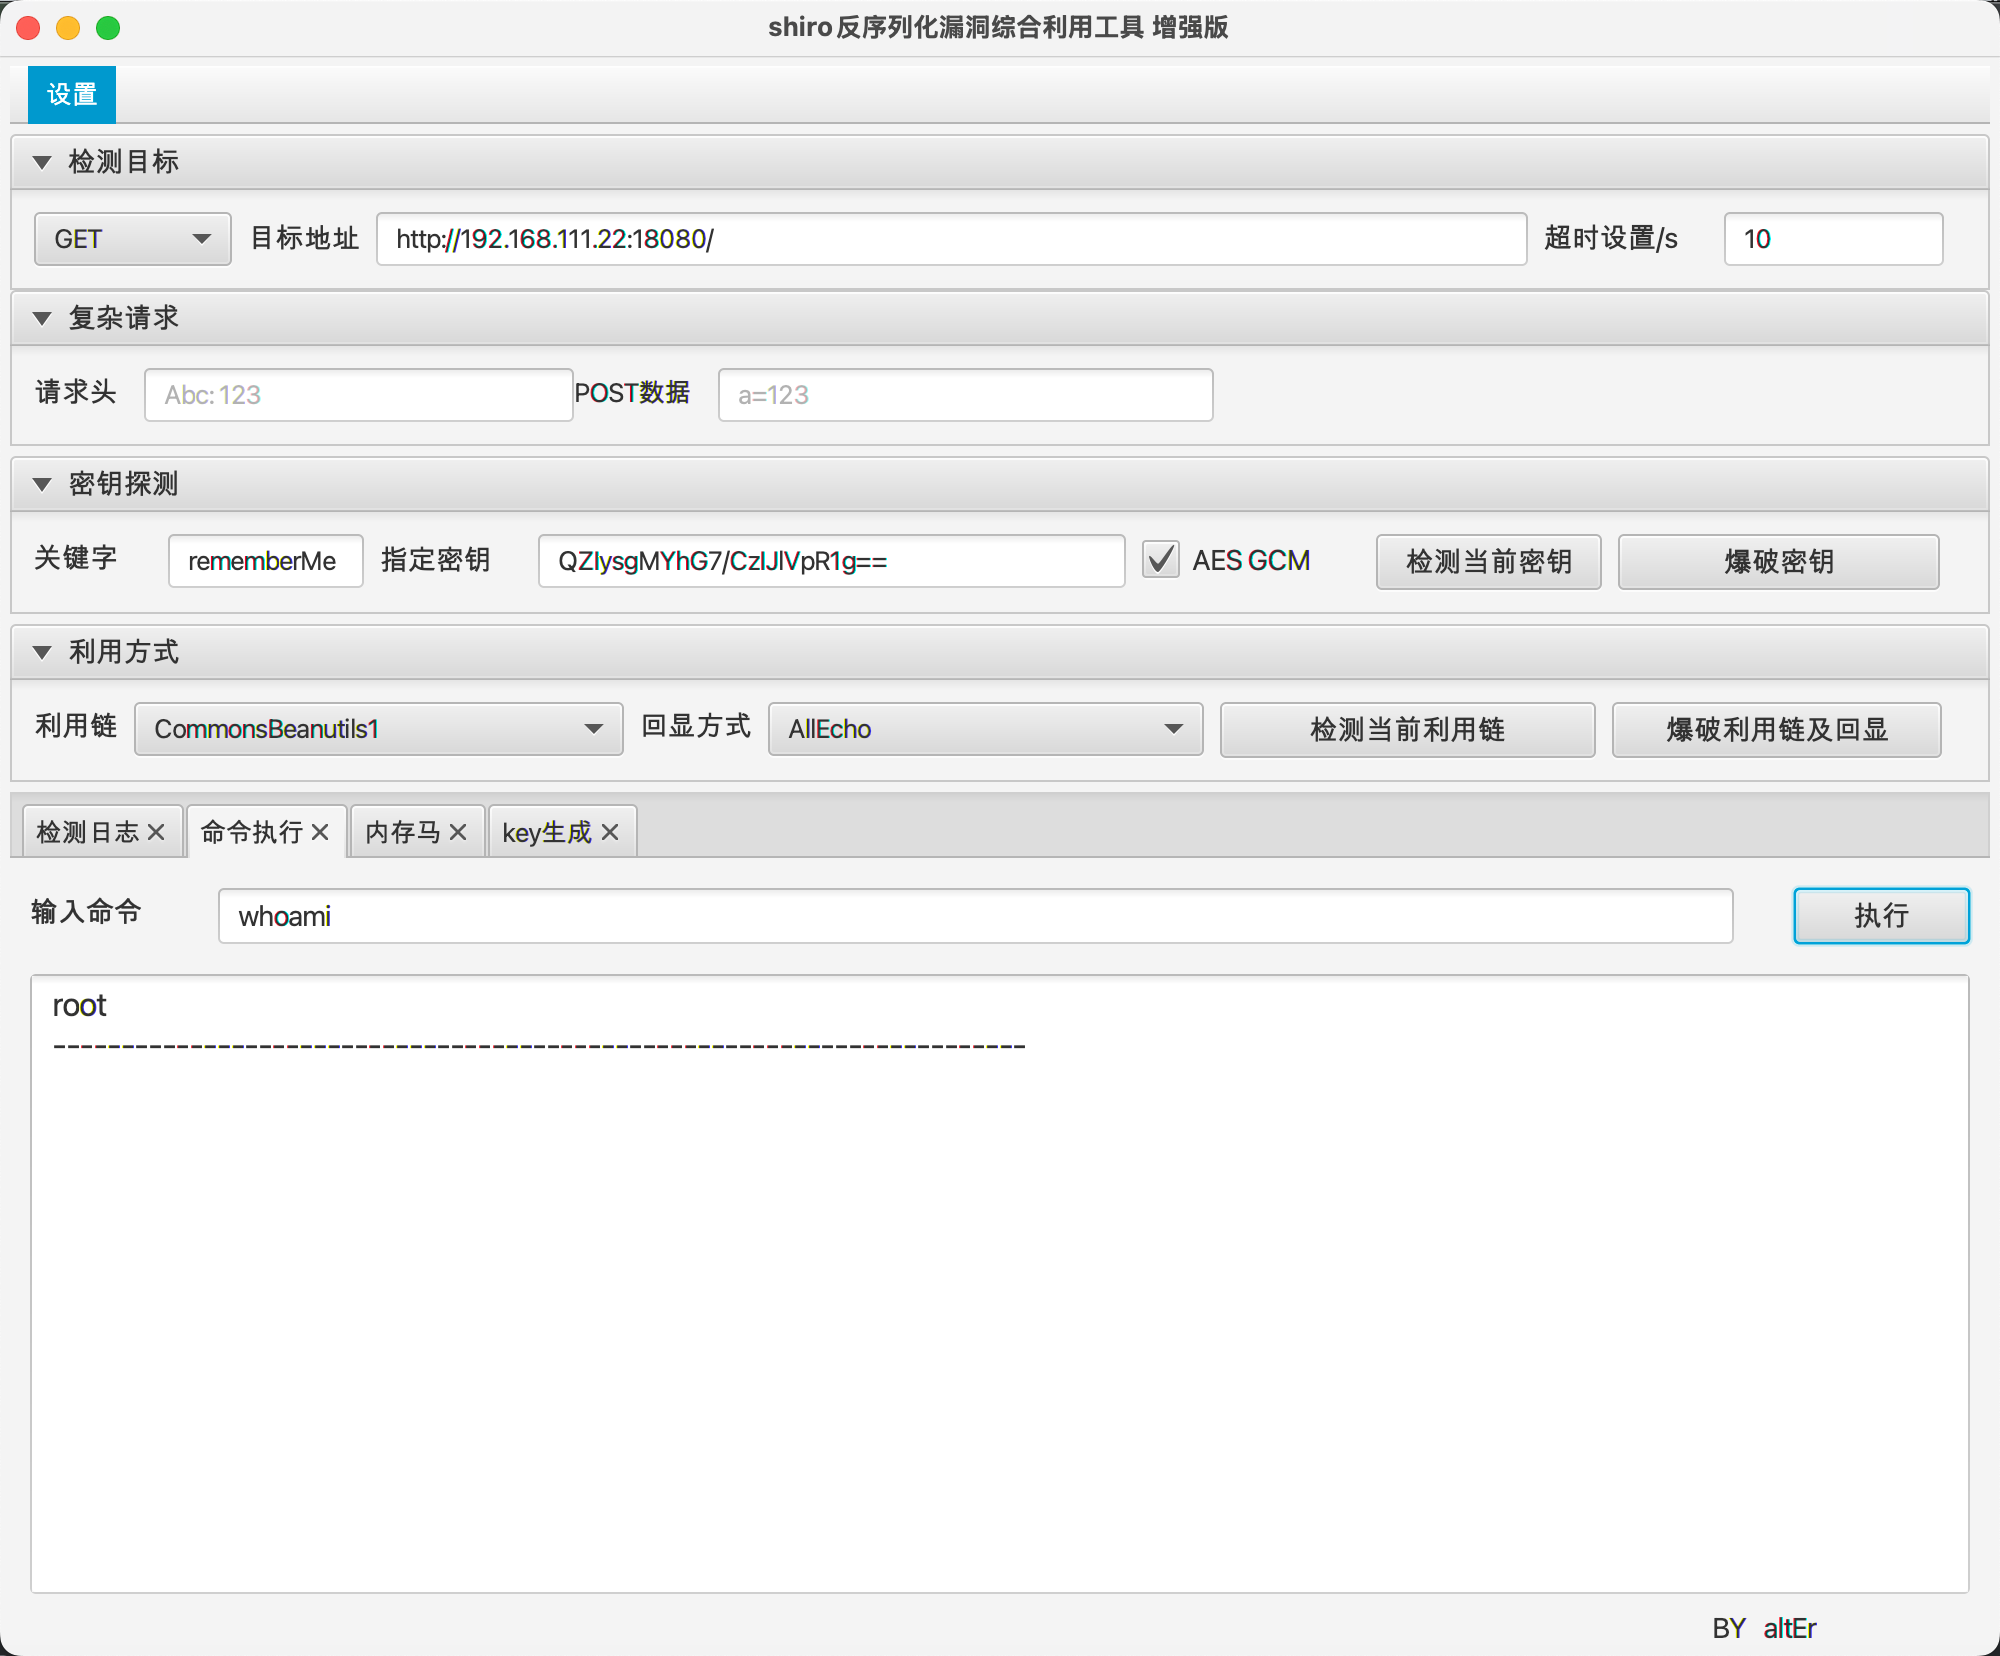Open the CommonsBeanutils1 gadget chain dropdown
The image size is (2000, 1656).
click(x=378, y=729)
